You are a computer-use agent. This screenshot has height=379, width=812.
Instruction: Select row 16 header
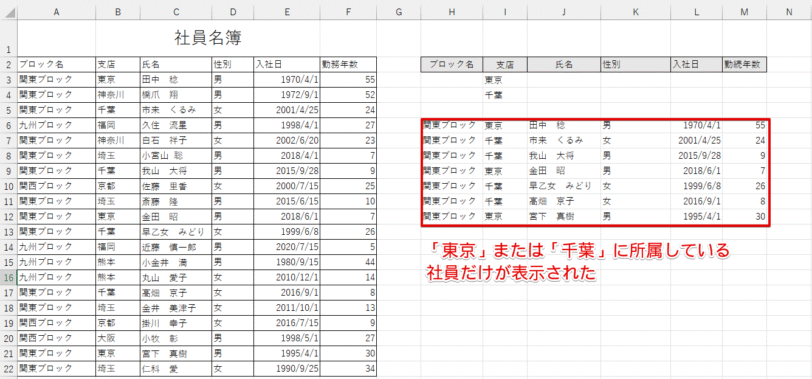click(8, 277)
